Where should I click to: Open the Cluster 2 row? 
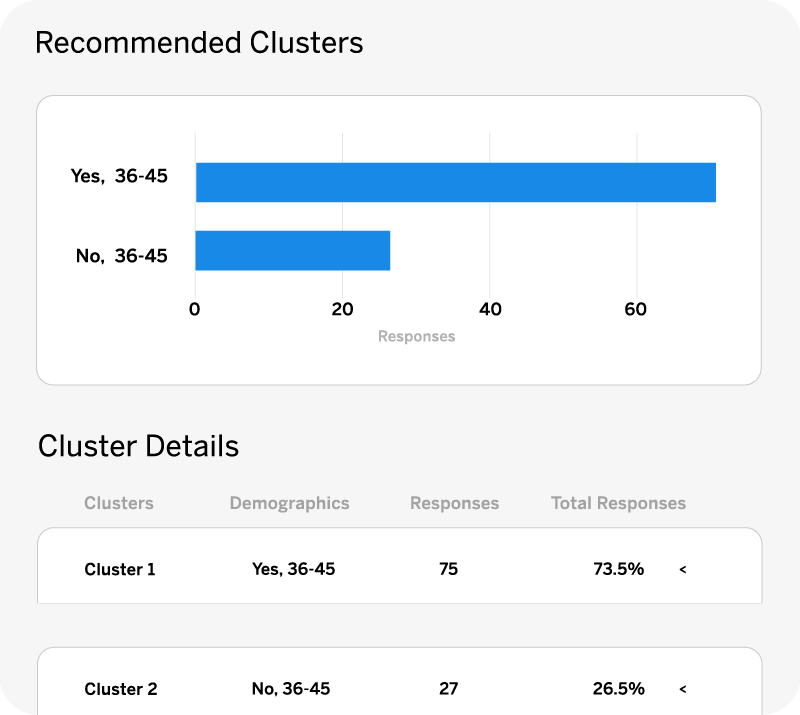click(x=399, y=681)
